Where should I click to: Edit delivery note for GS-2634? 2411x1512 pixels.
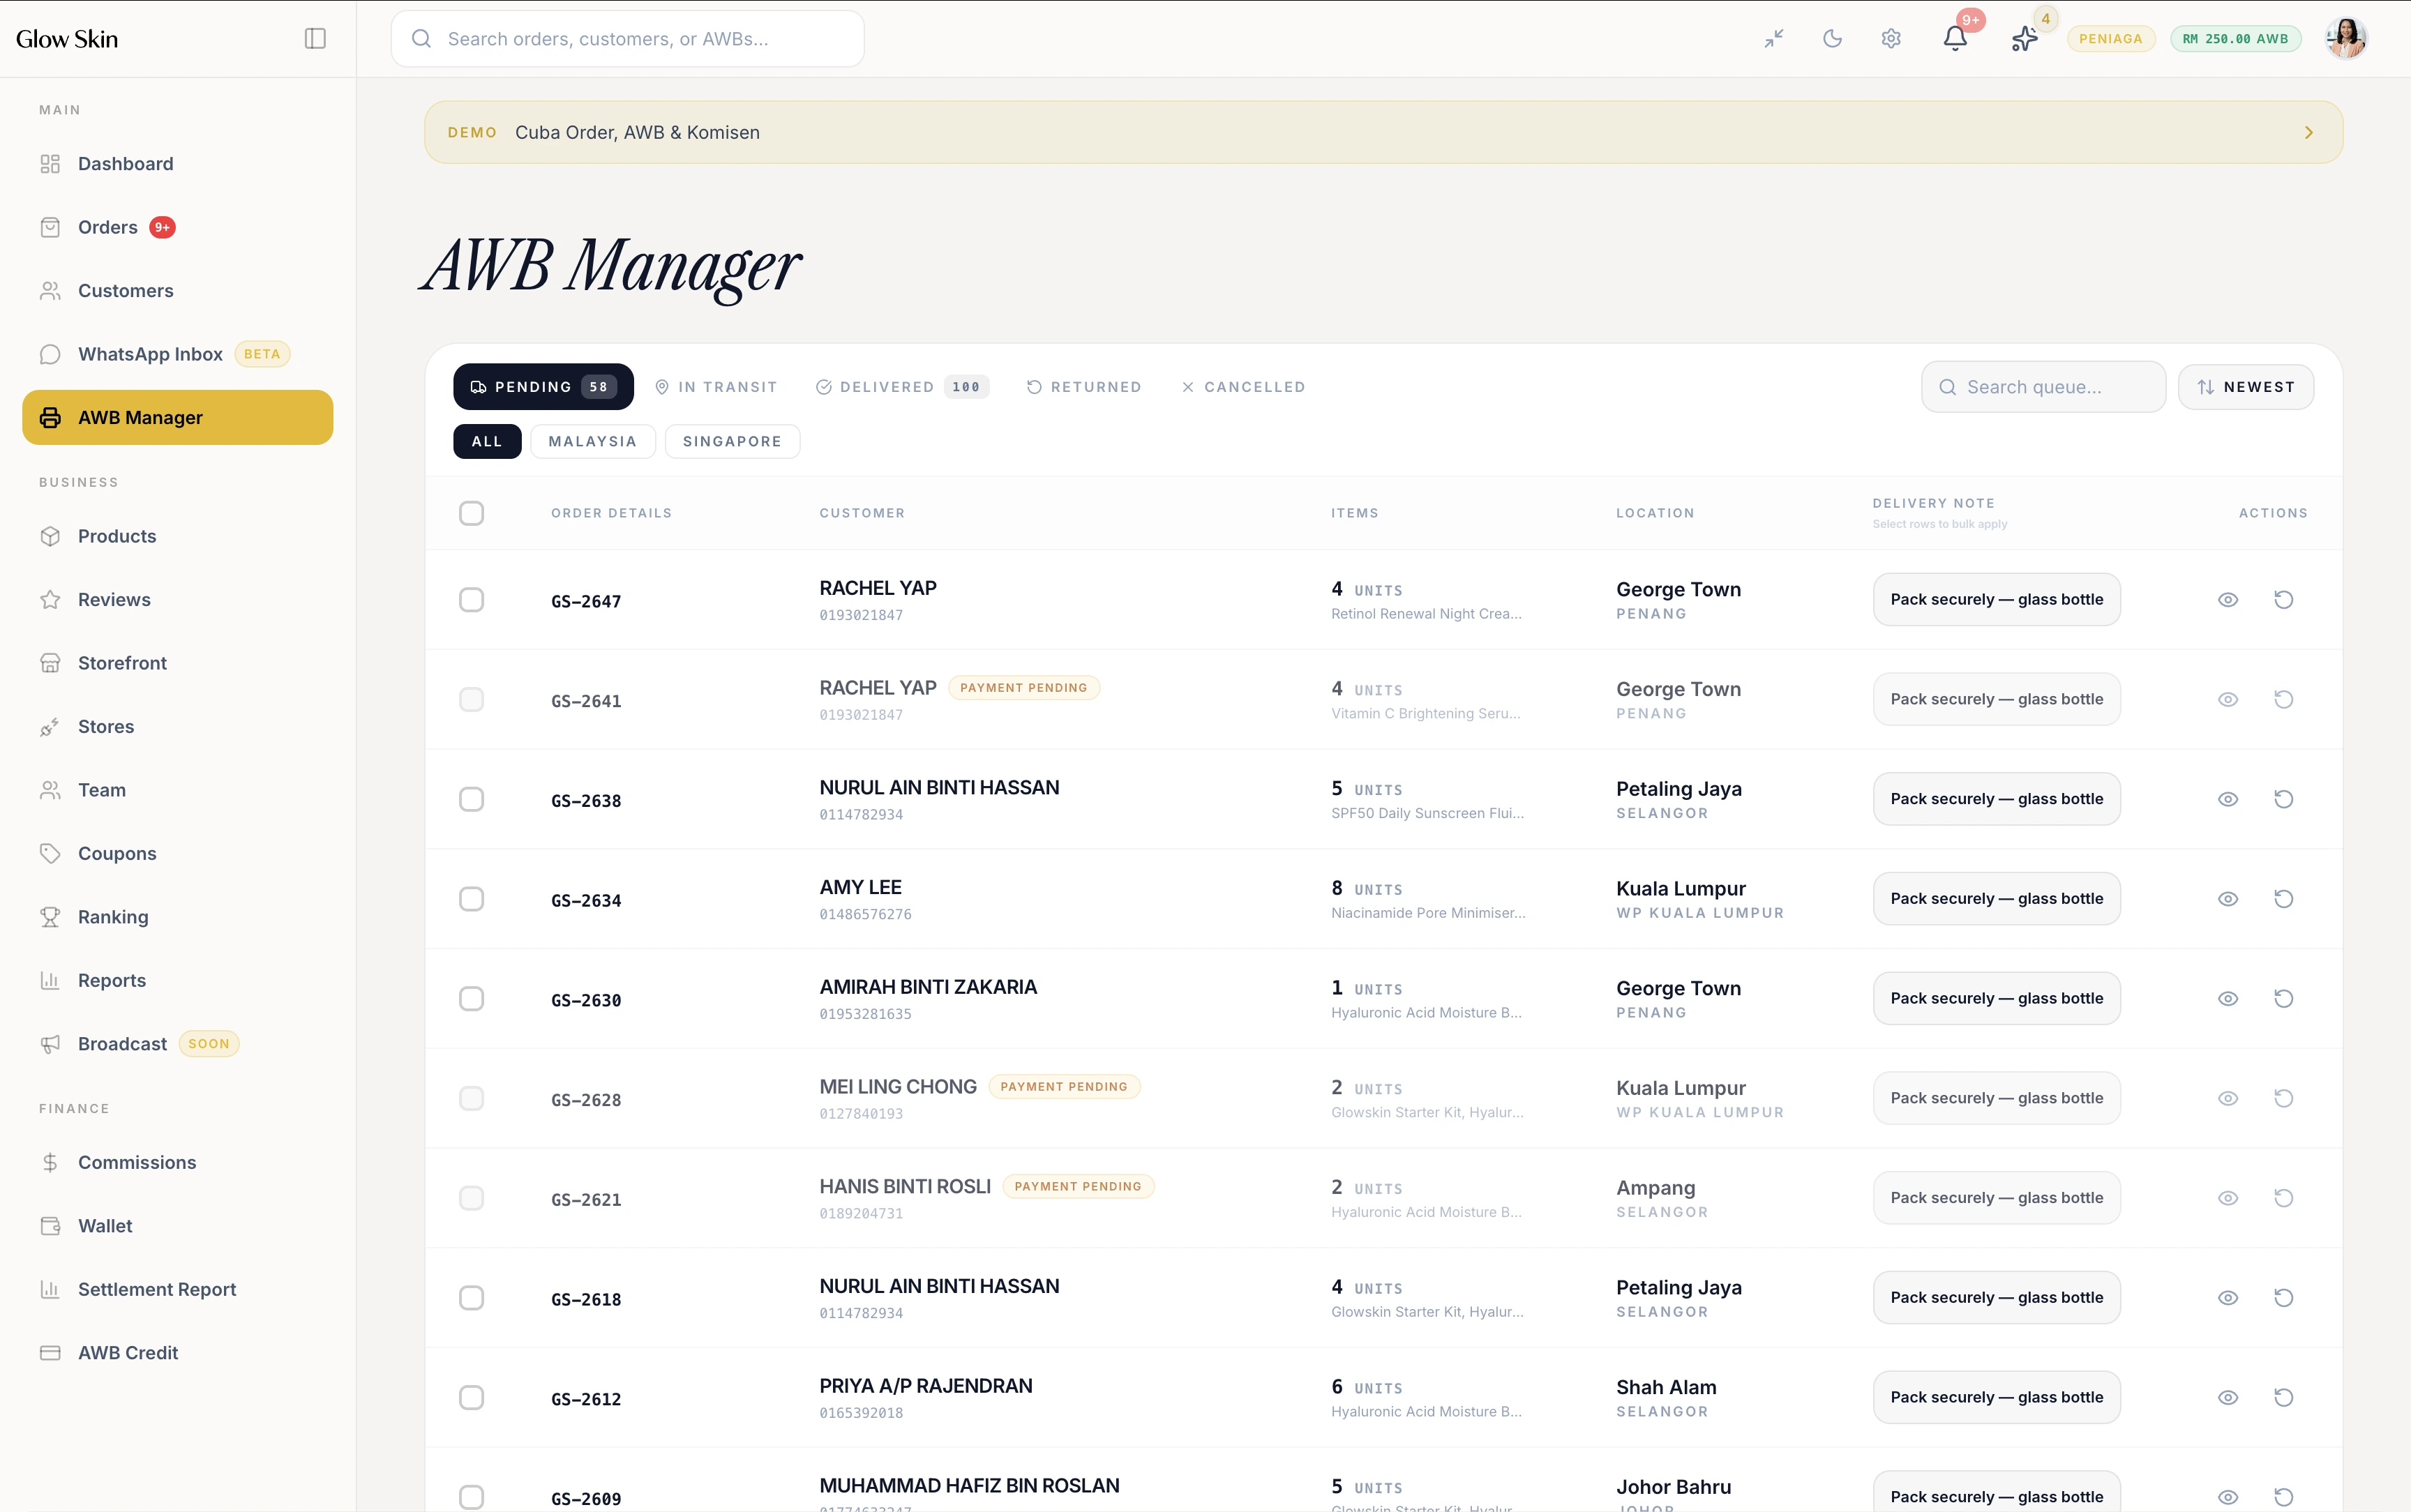1997,899
